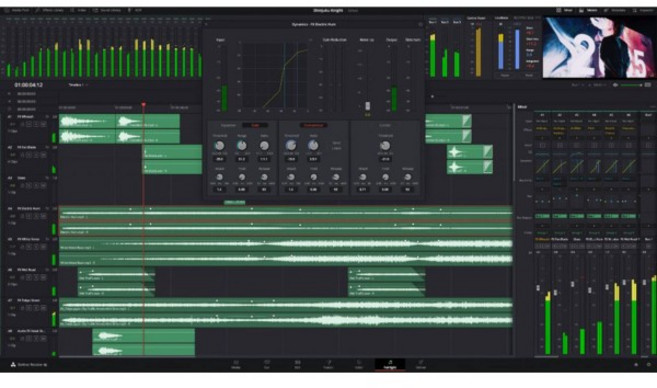This screenshot has width=657, height=388.
Task: Open the Media Pool panel
Action: pyautogui.click(x=17, y=10)
